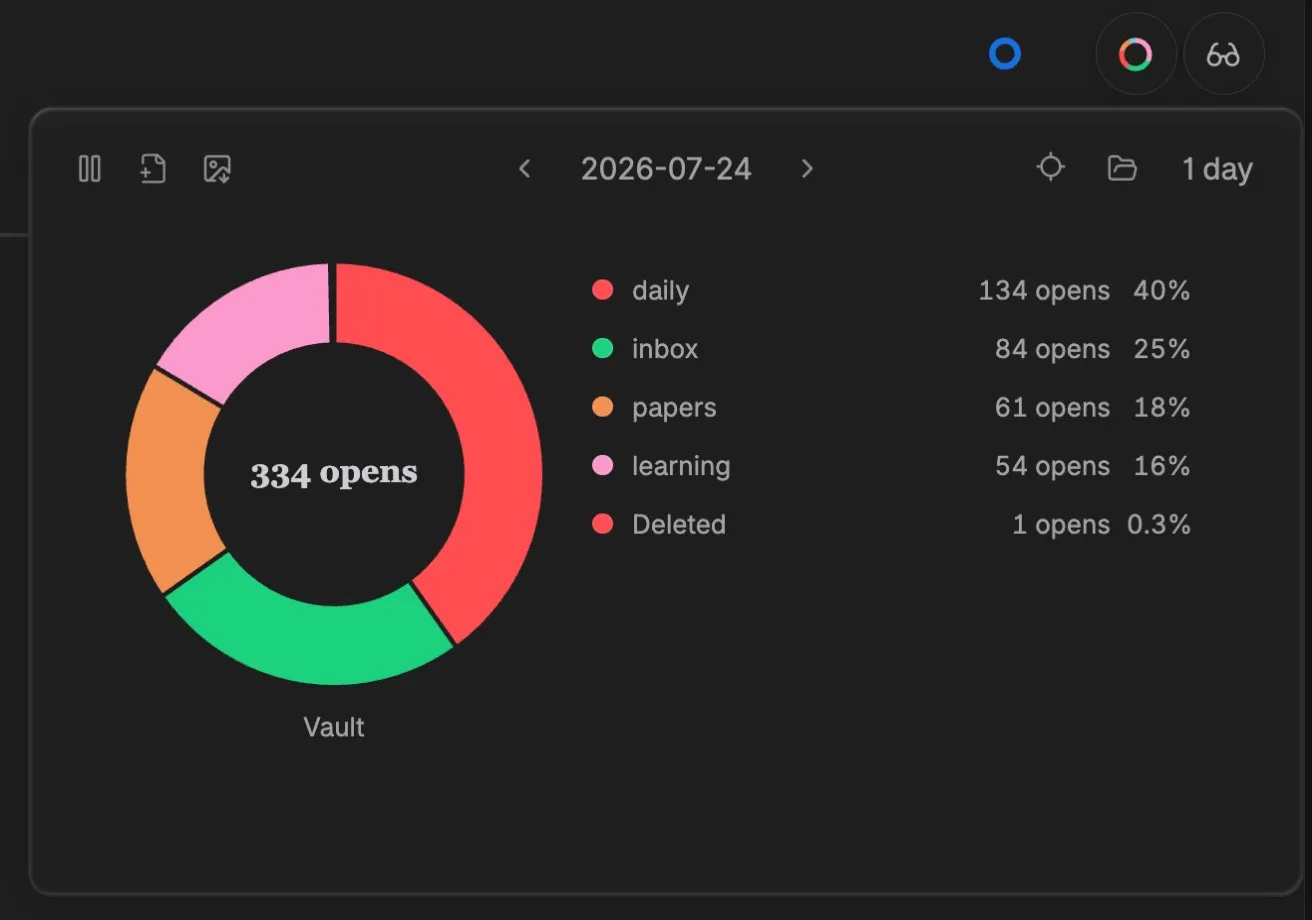Click the orange donut segment
Screen dimensions: 1312x920
(x=166, y=480)
